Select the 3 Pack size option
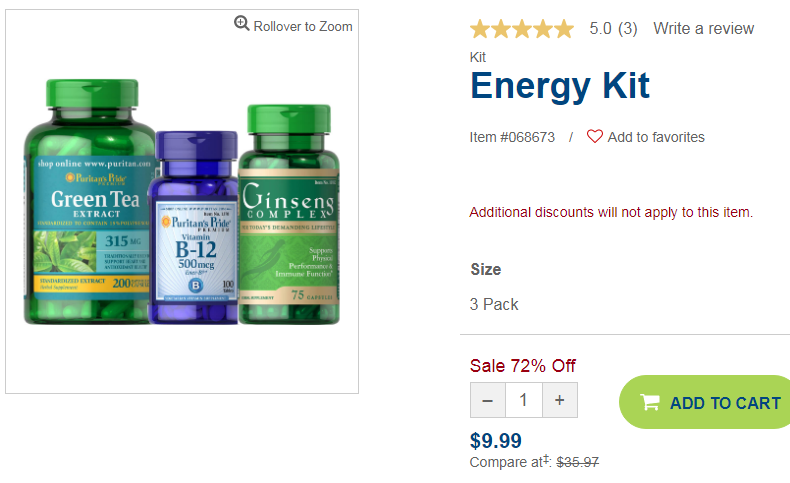 pos(494,304)
